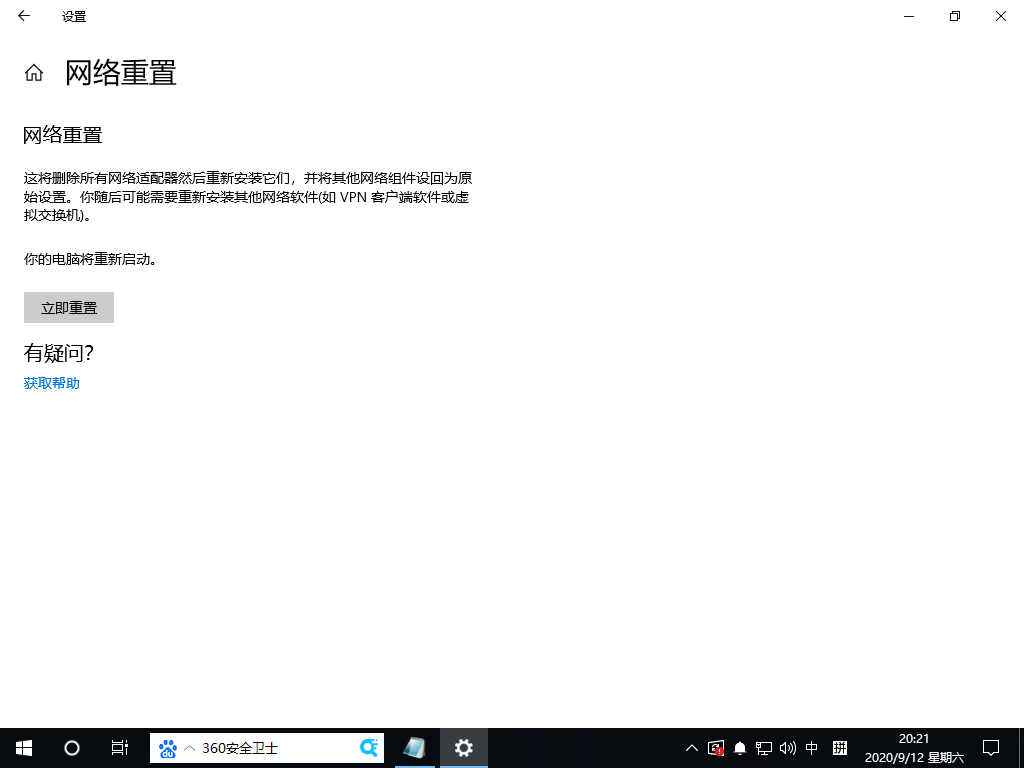Open 360安全卫士 from the system tray

point(715,747)
